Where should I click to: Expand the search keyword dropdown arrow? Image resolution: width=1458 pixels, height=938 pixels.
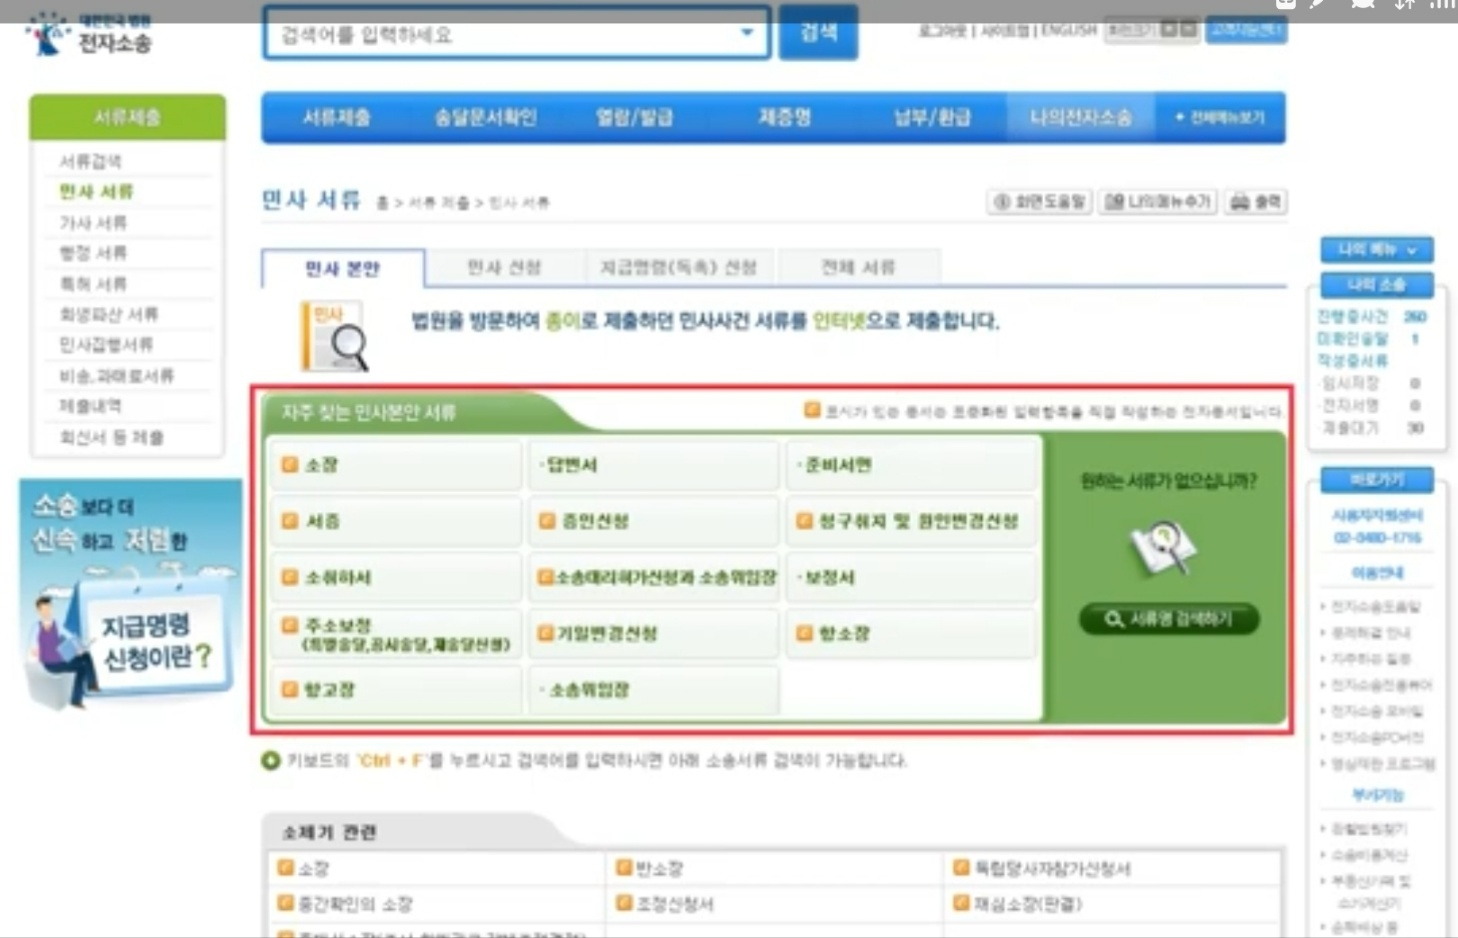point(747,32)
